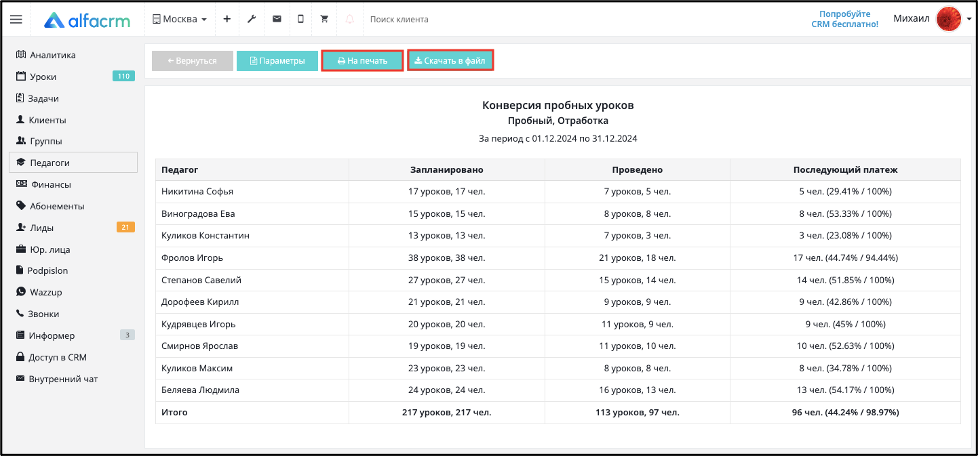
Task: Open the shopping cart icon
Action: (x=324, y=19)
